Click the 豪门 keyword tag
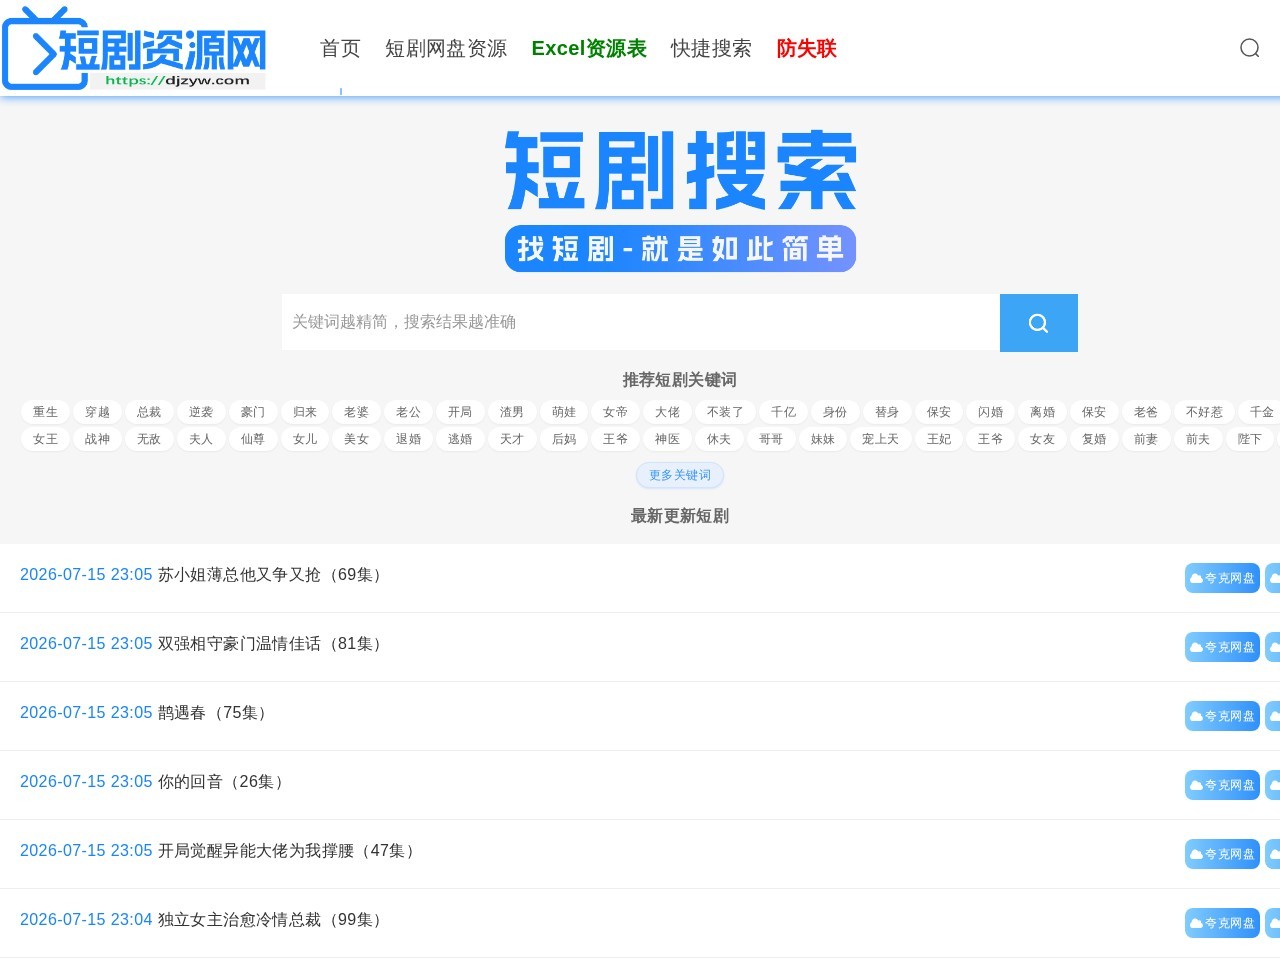Screen dimensions: 1280x960 (x=253, y=412)
